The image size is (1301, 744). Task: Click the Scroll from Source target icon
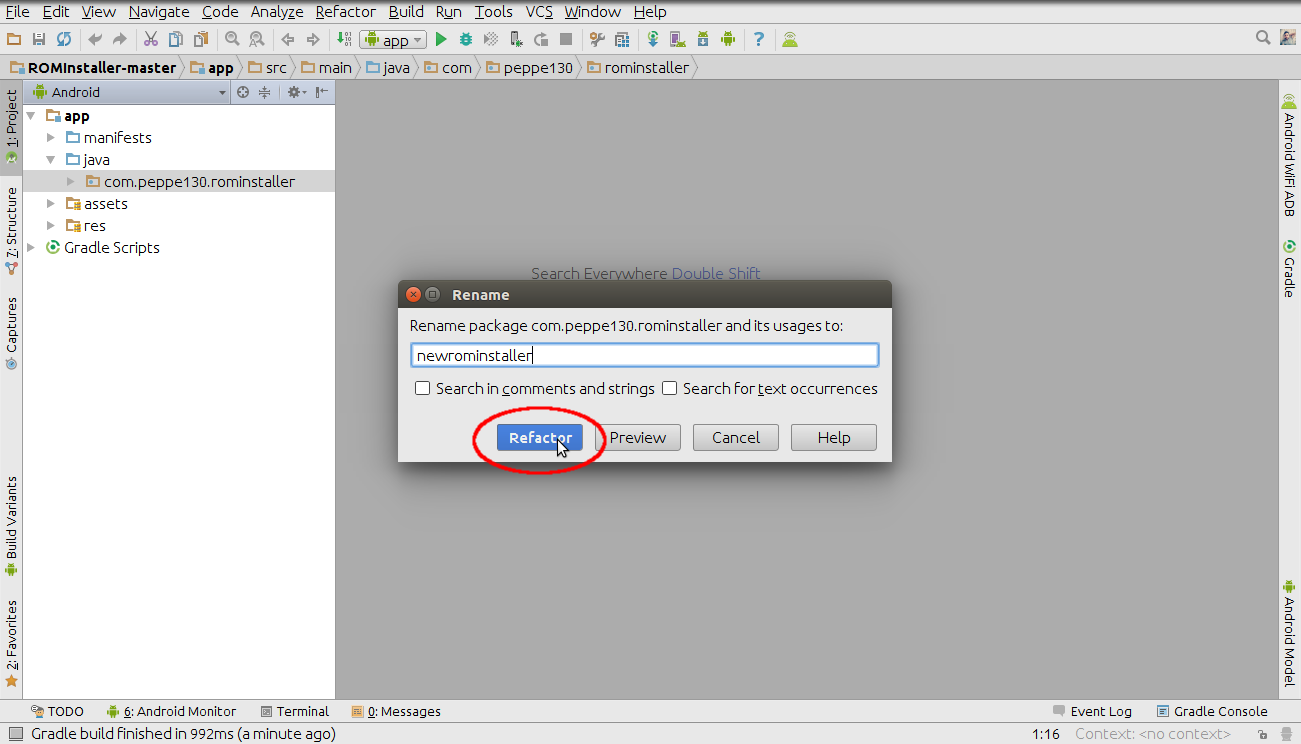coord(242,92)
